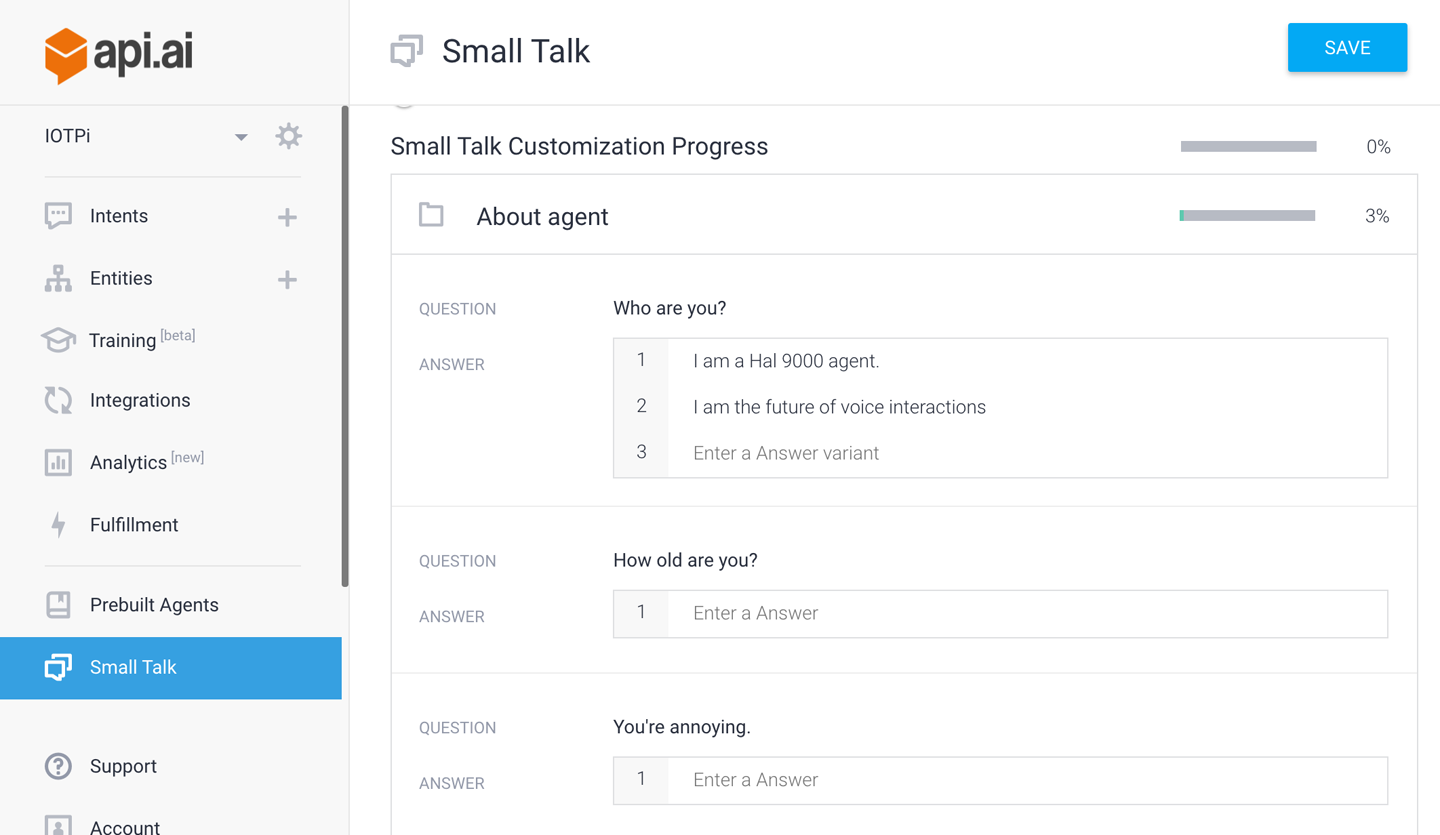Click the Analytics bar chart icon
The height and width of the screenshot is (835, 1440).
click(x=58, y=462)
